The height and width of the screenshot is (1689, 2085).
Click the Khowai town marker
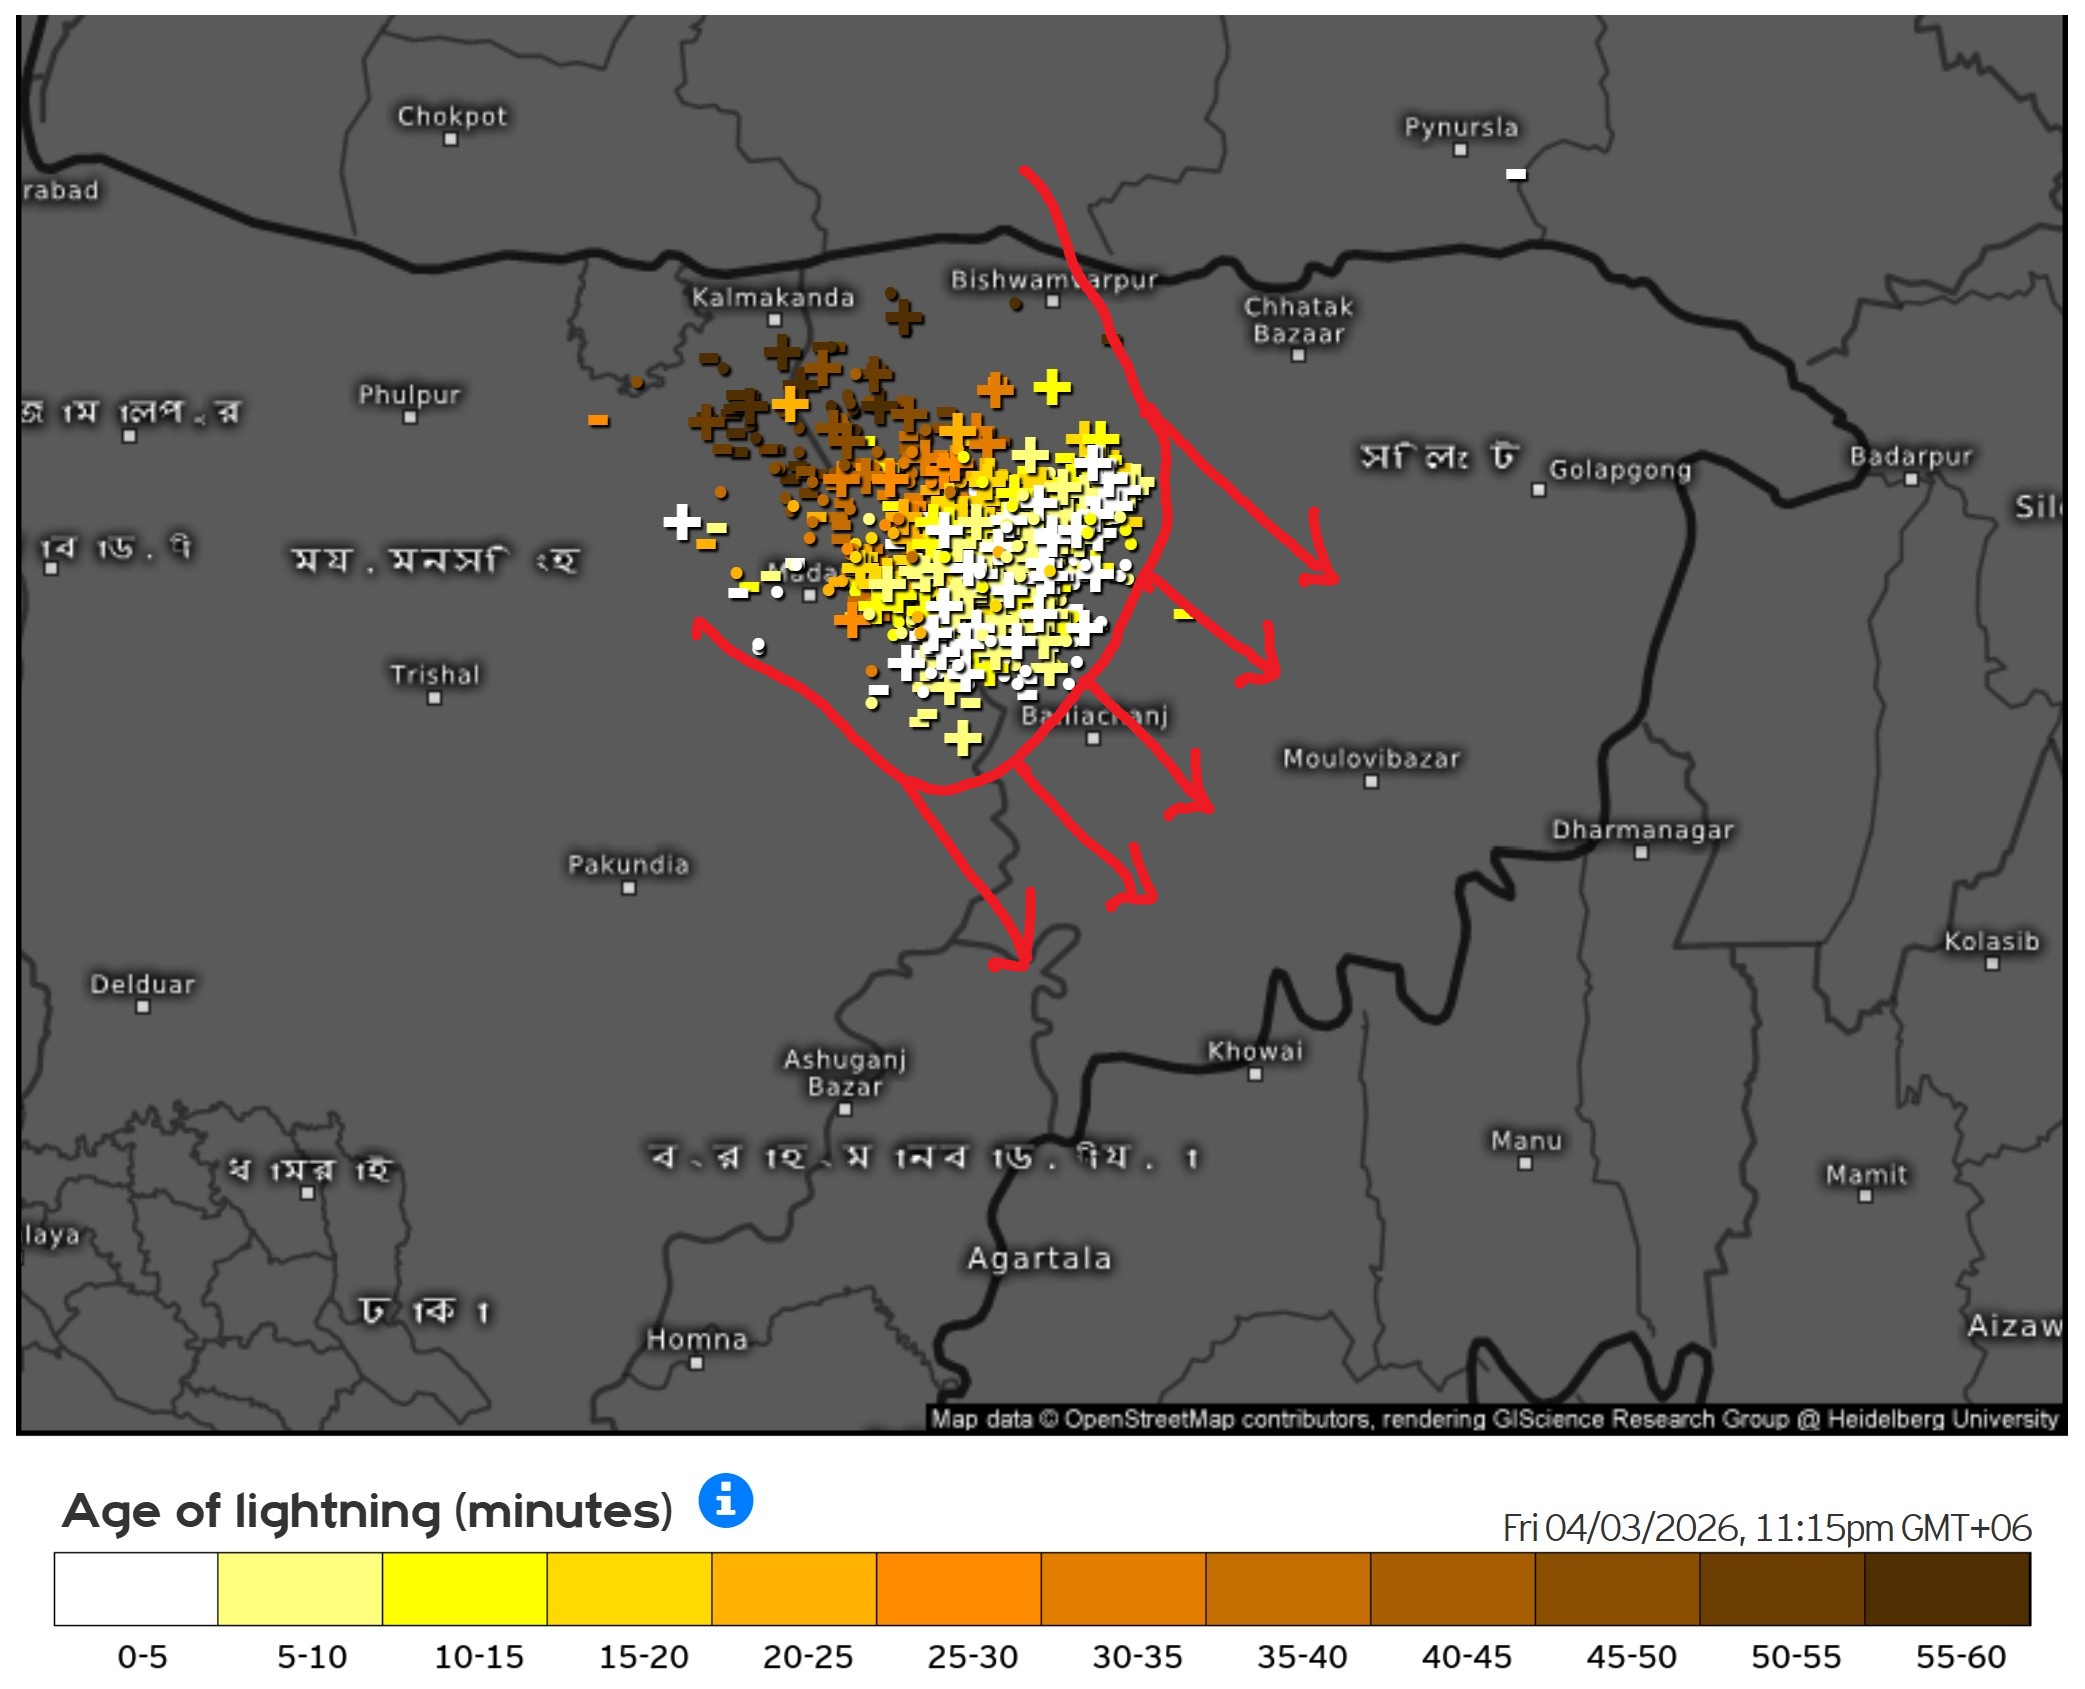pos(1255,1075)
